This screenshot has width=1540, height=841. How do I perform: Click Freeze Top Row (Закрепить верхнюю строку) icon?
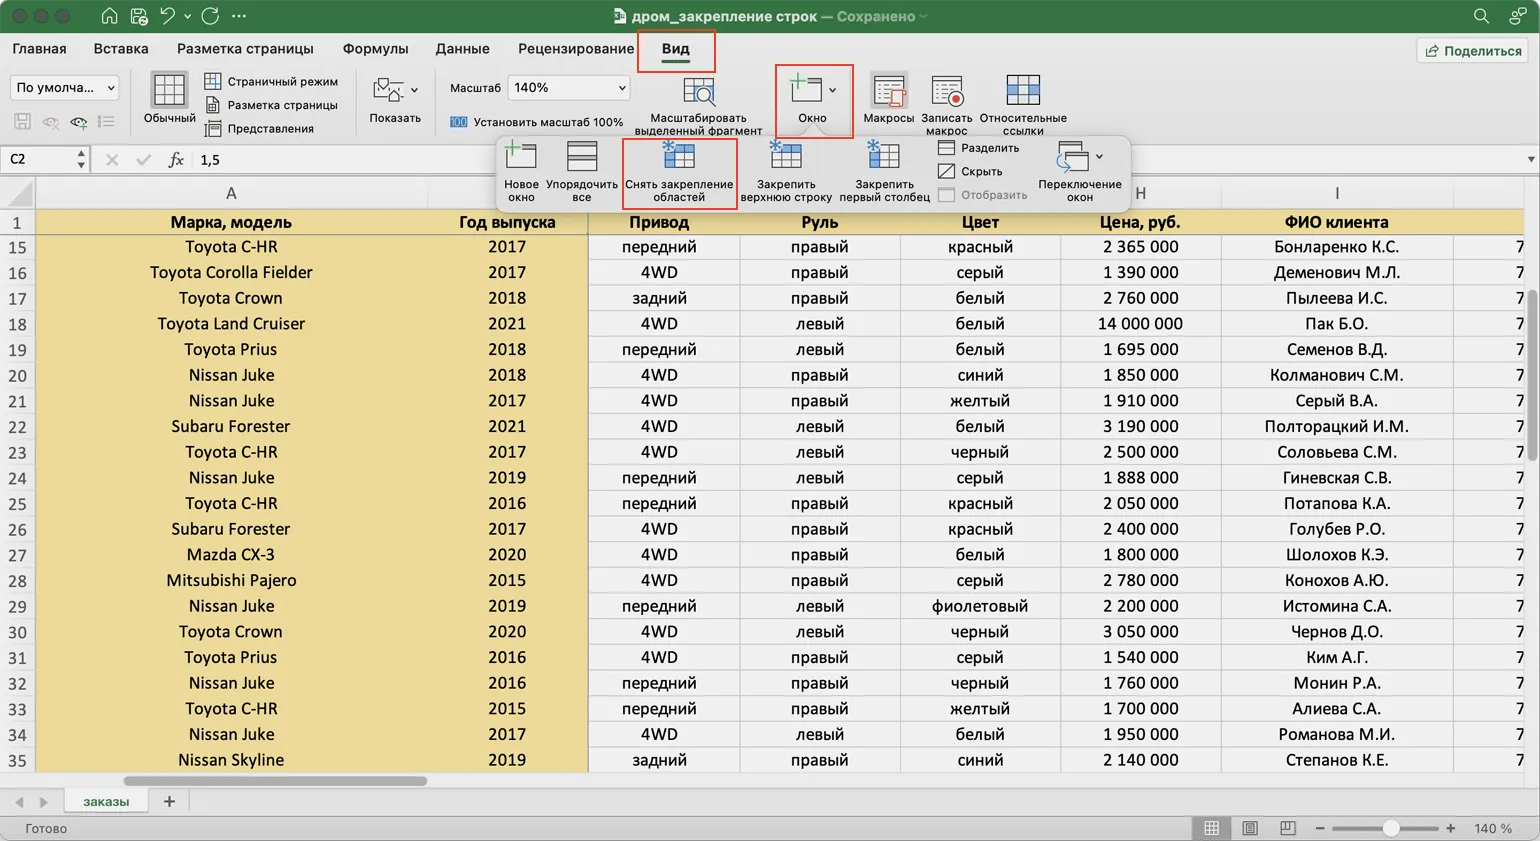(785, 157)
